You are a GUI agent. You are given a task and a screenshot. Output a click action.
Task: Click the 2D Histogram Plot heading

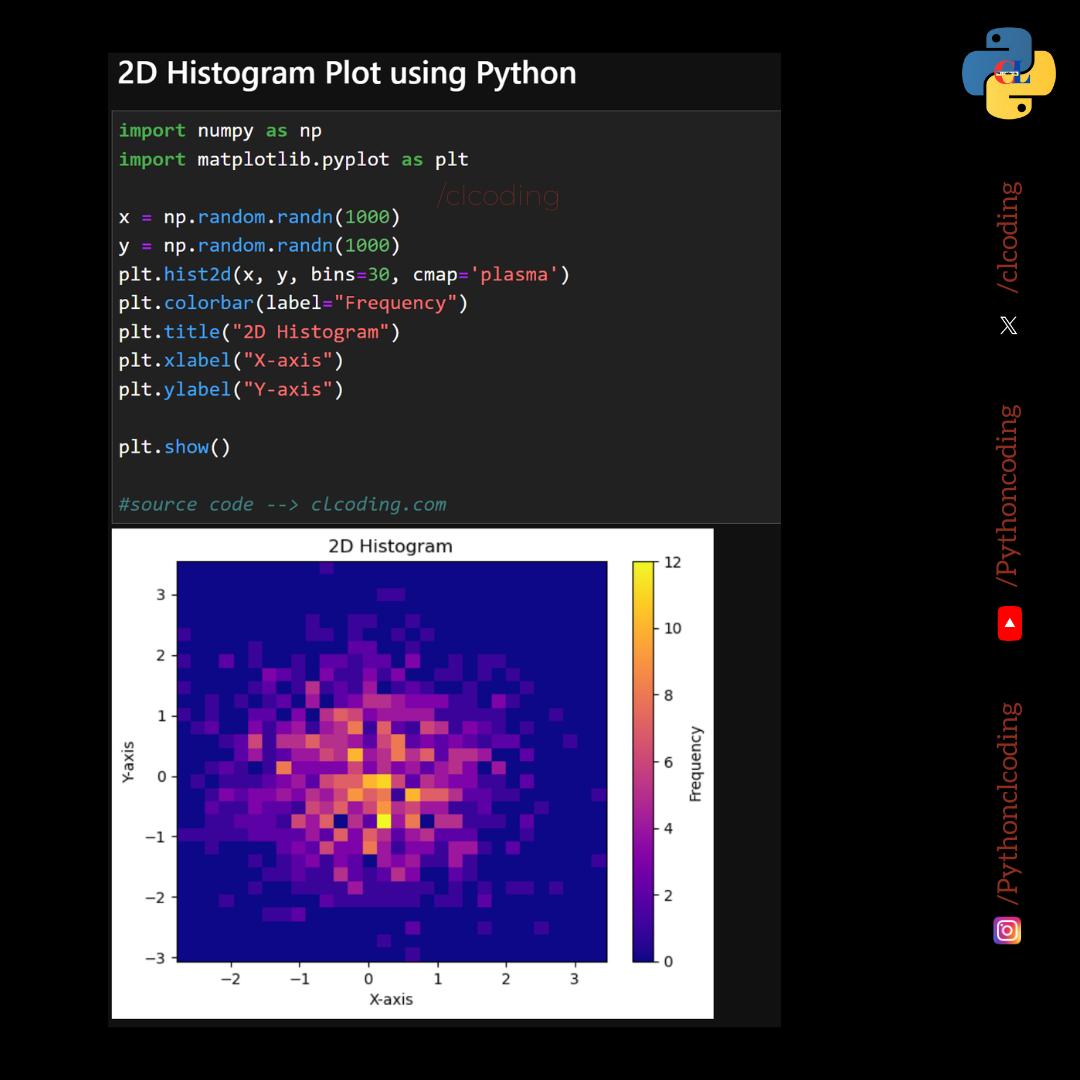tap(346, 73)
